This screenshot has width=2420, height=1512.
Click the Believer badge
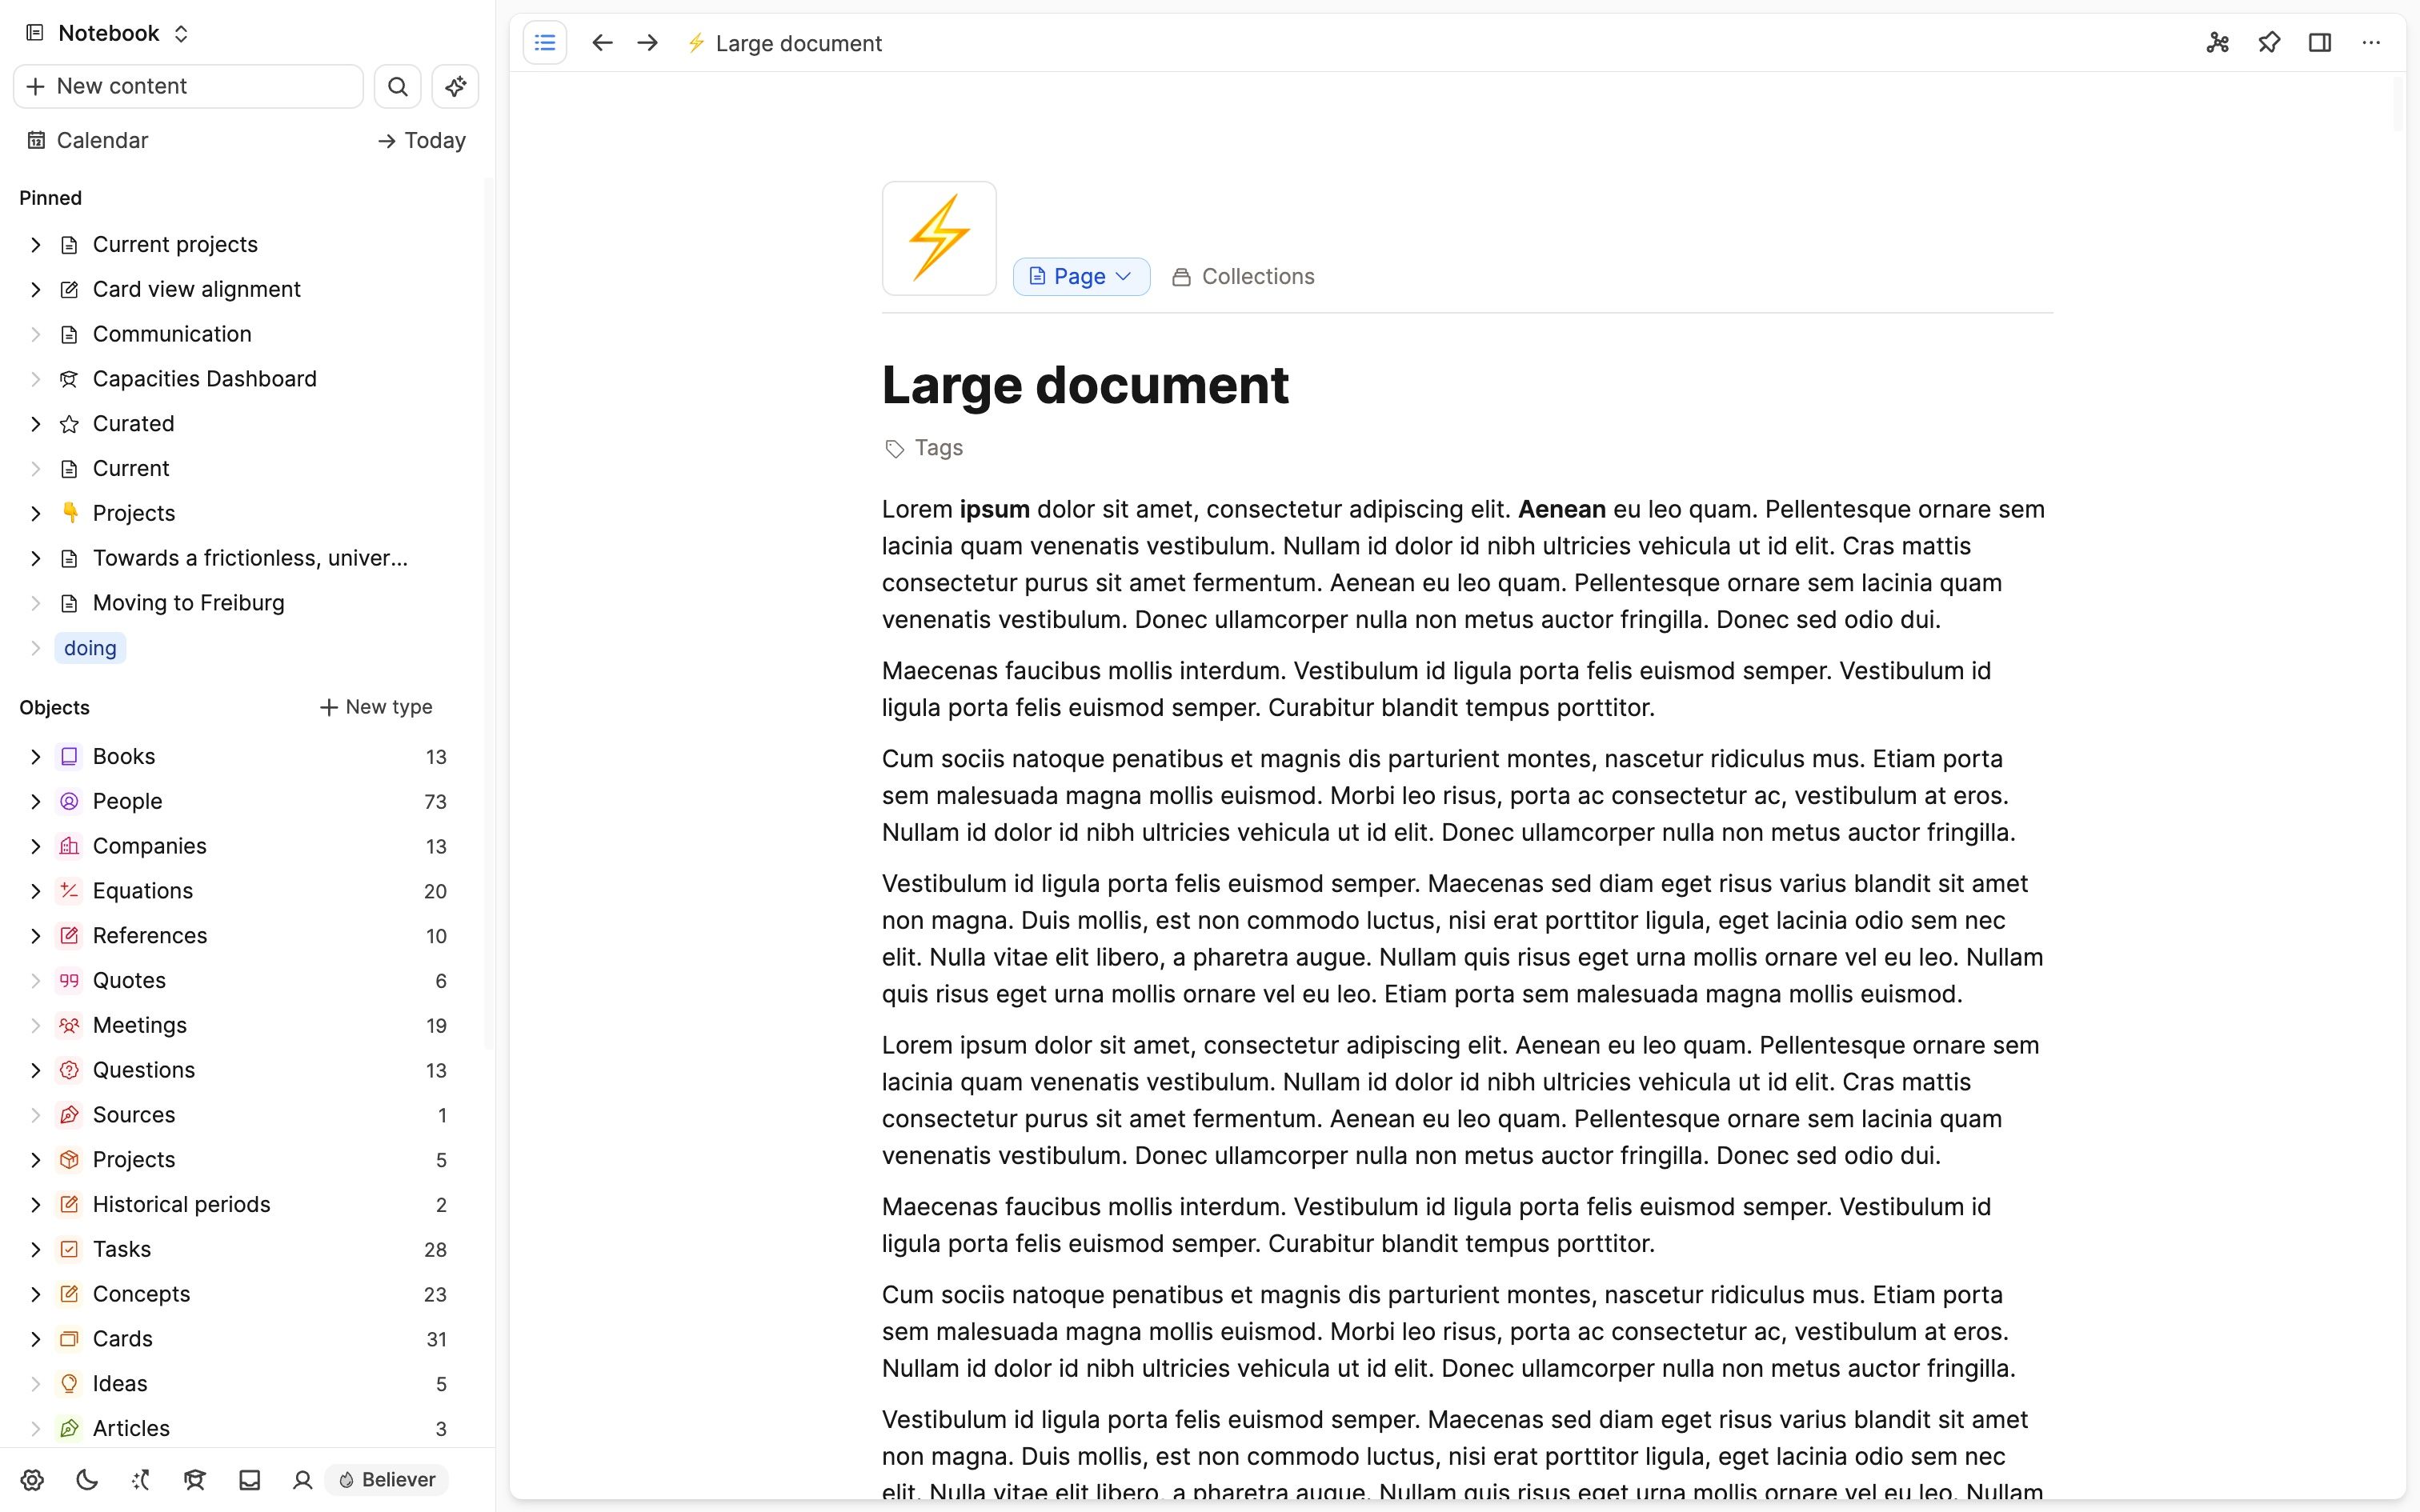click(387, 1480)
